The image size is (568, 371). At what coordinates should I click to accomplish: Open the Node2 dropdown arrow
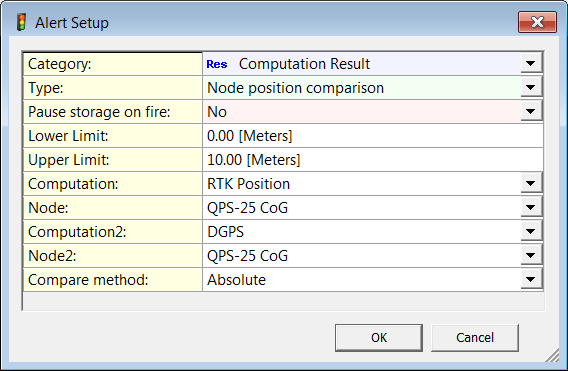coord(531,255)
